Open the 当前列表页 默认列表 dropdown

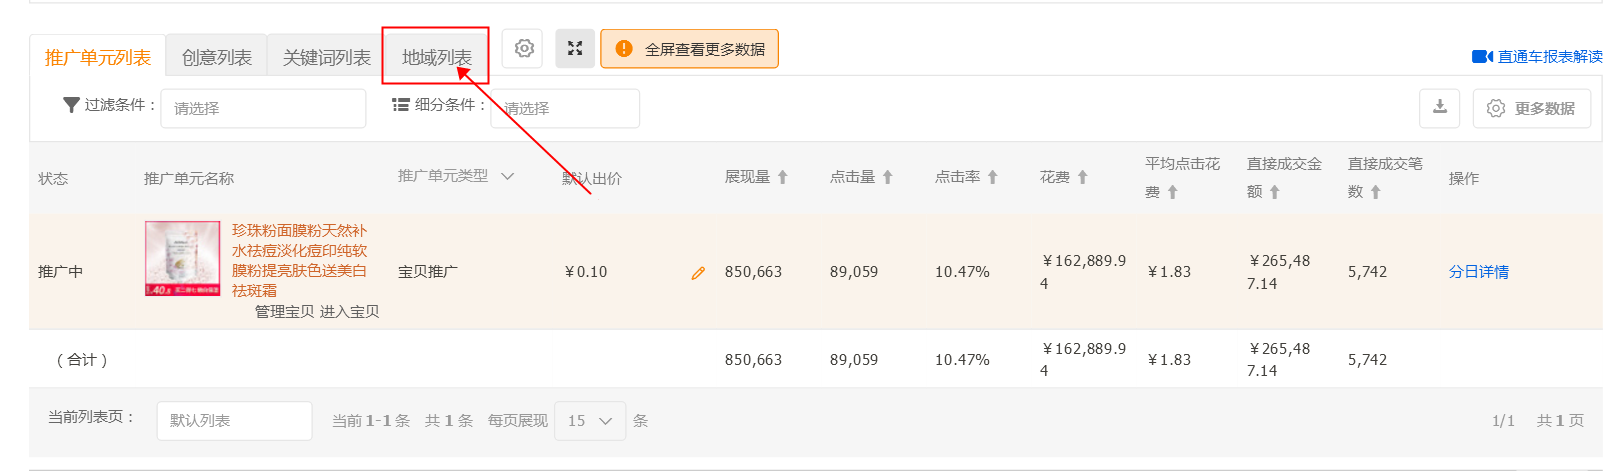pos(235,421)
